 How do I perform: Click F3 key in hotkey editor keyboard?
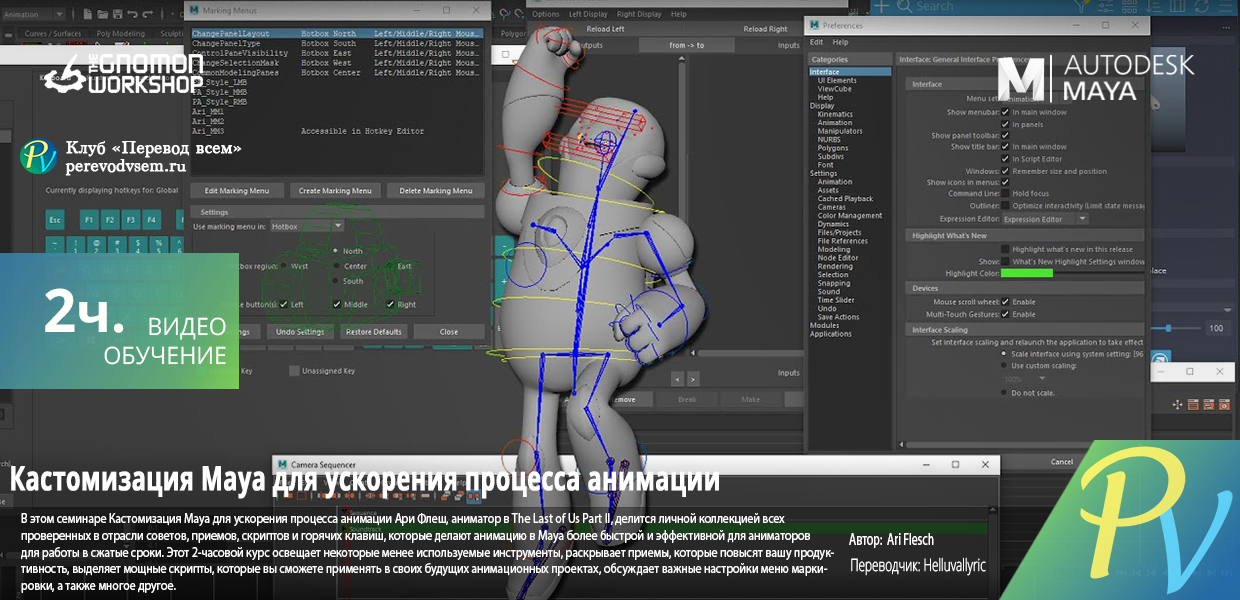coord(131,219)
